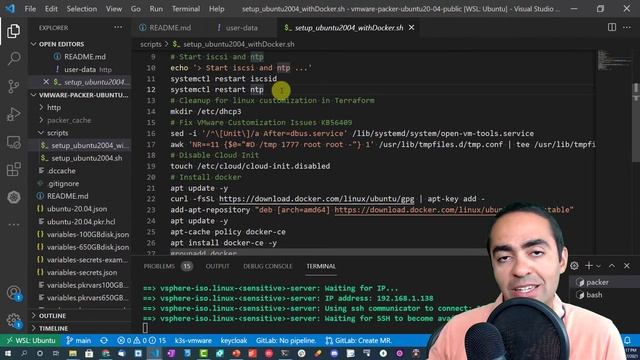Close the setup_ubuntu2004_withDocker.sh tab
This screenshot has height=360, width=640.
tap(411, 27)
